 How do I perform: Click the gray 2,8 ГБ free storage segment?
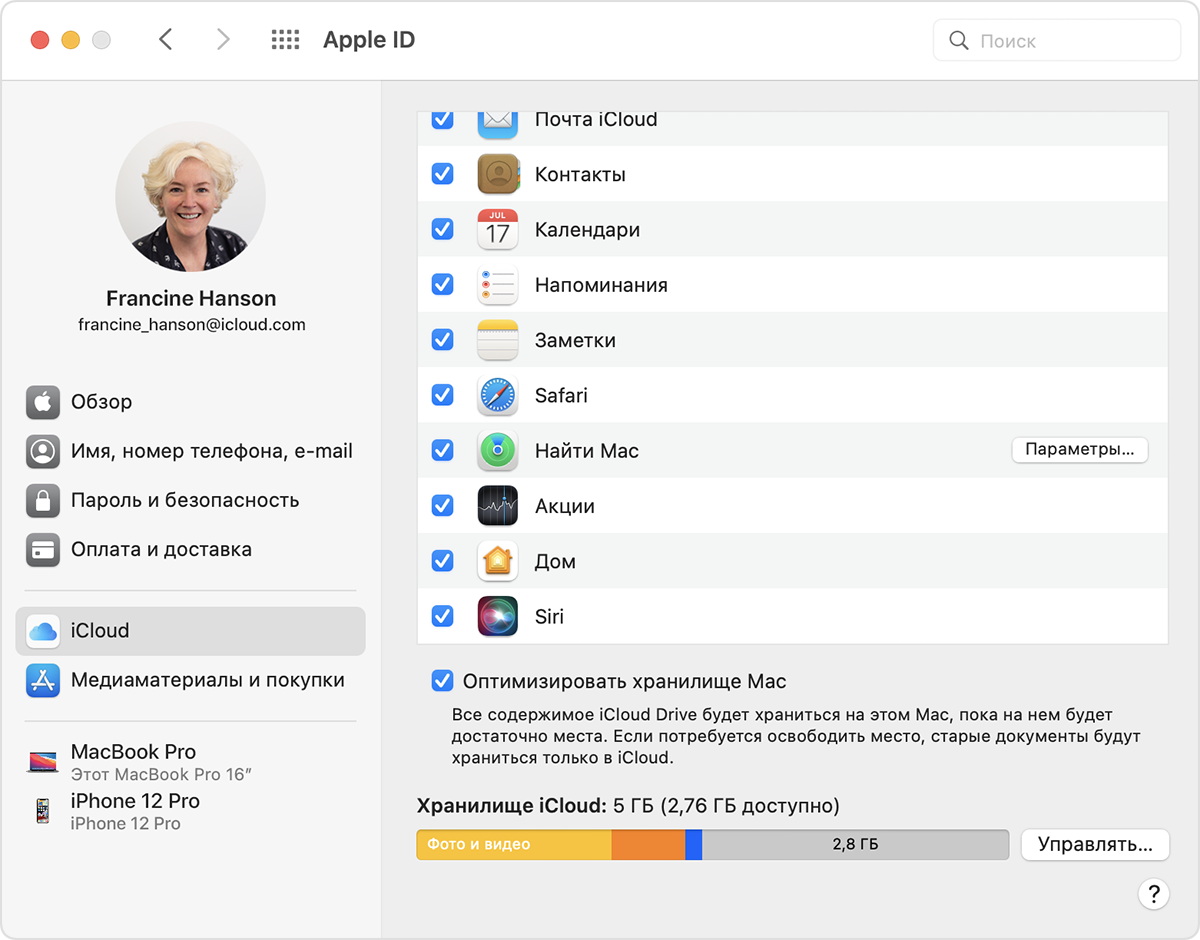856,844
